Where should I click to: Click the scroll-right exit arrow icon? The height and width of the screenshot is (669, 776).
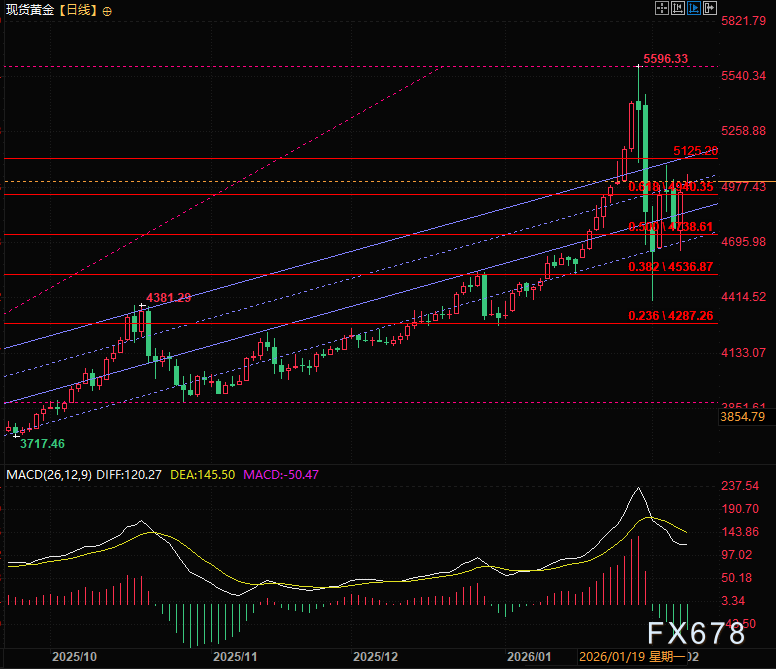(709, 8)
